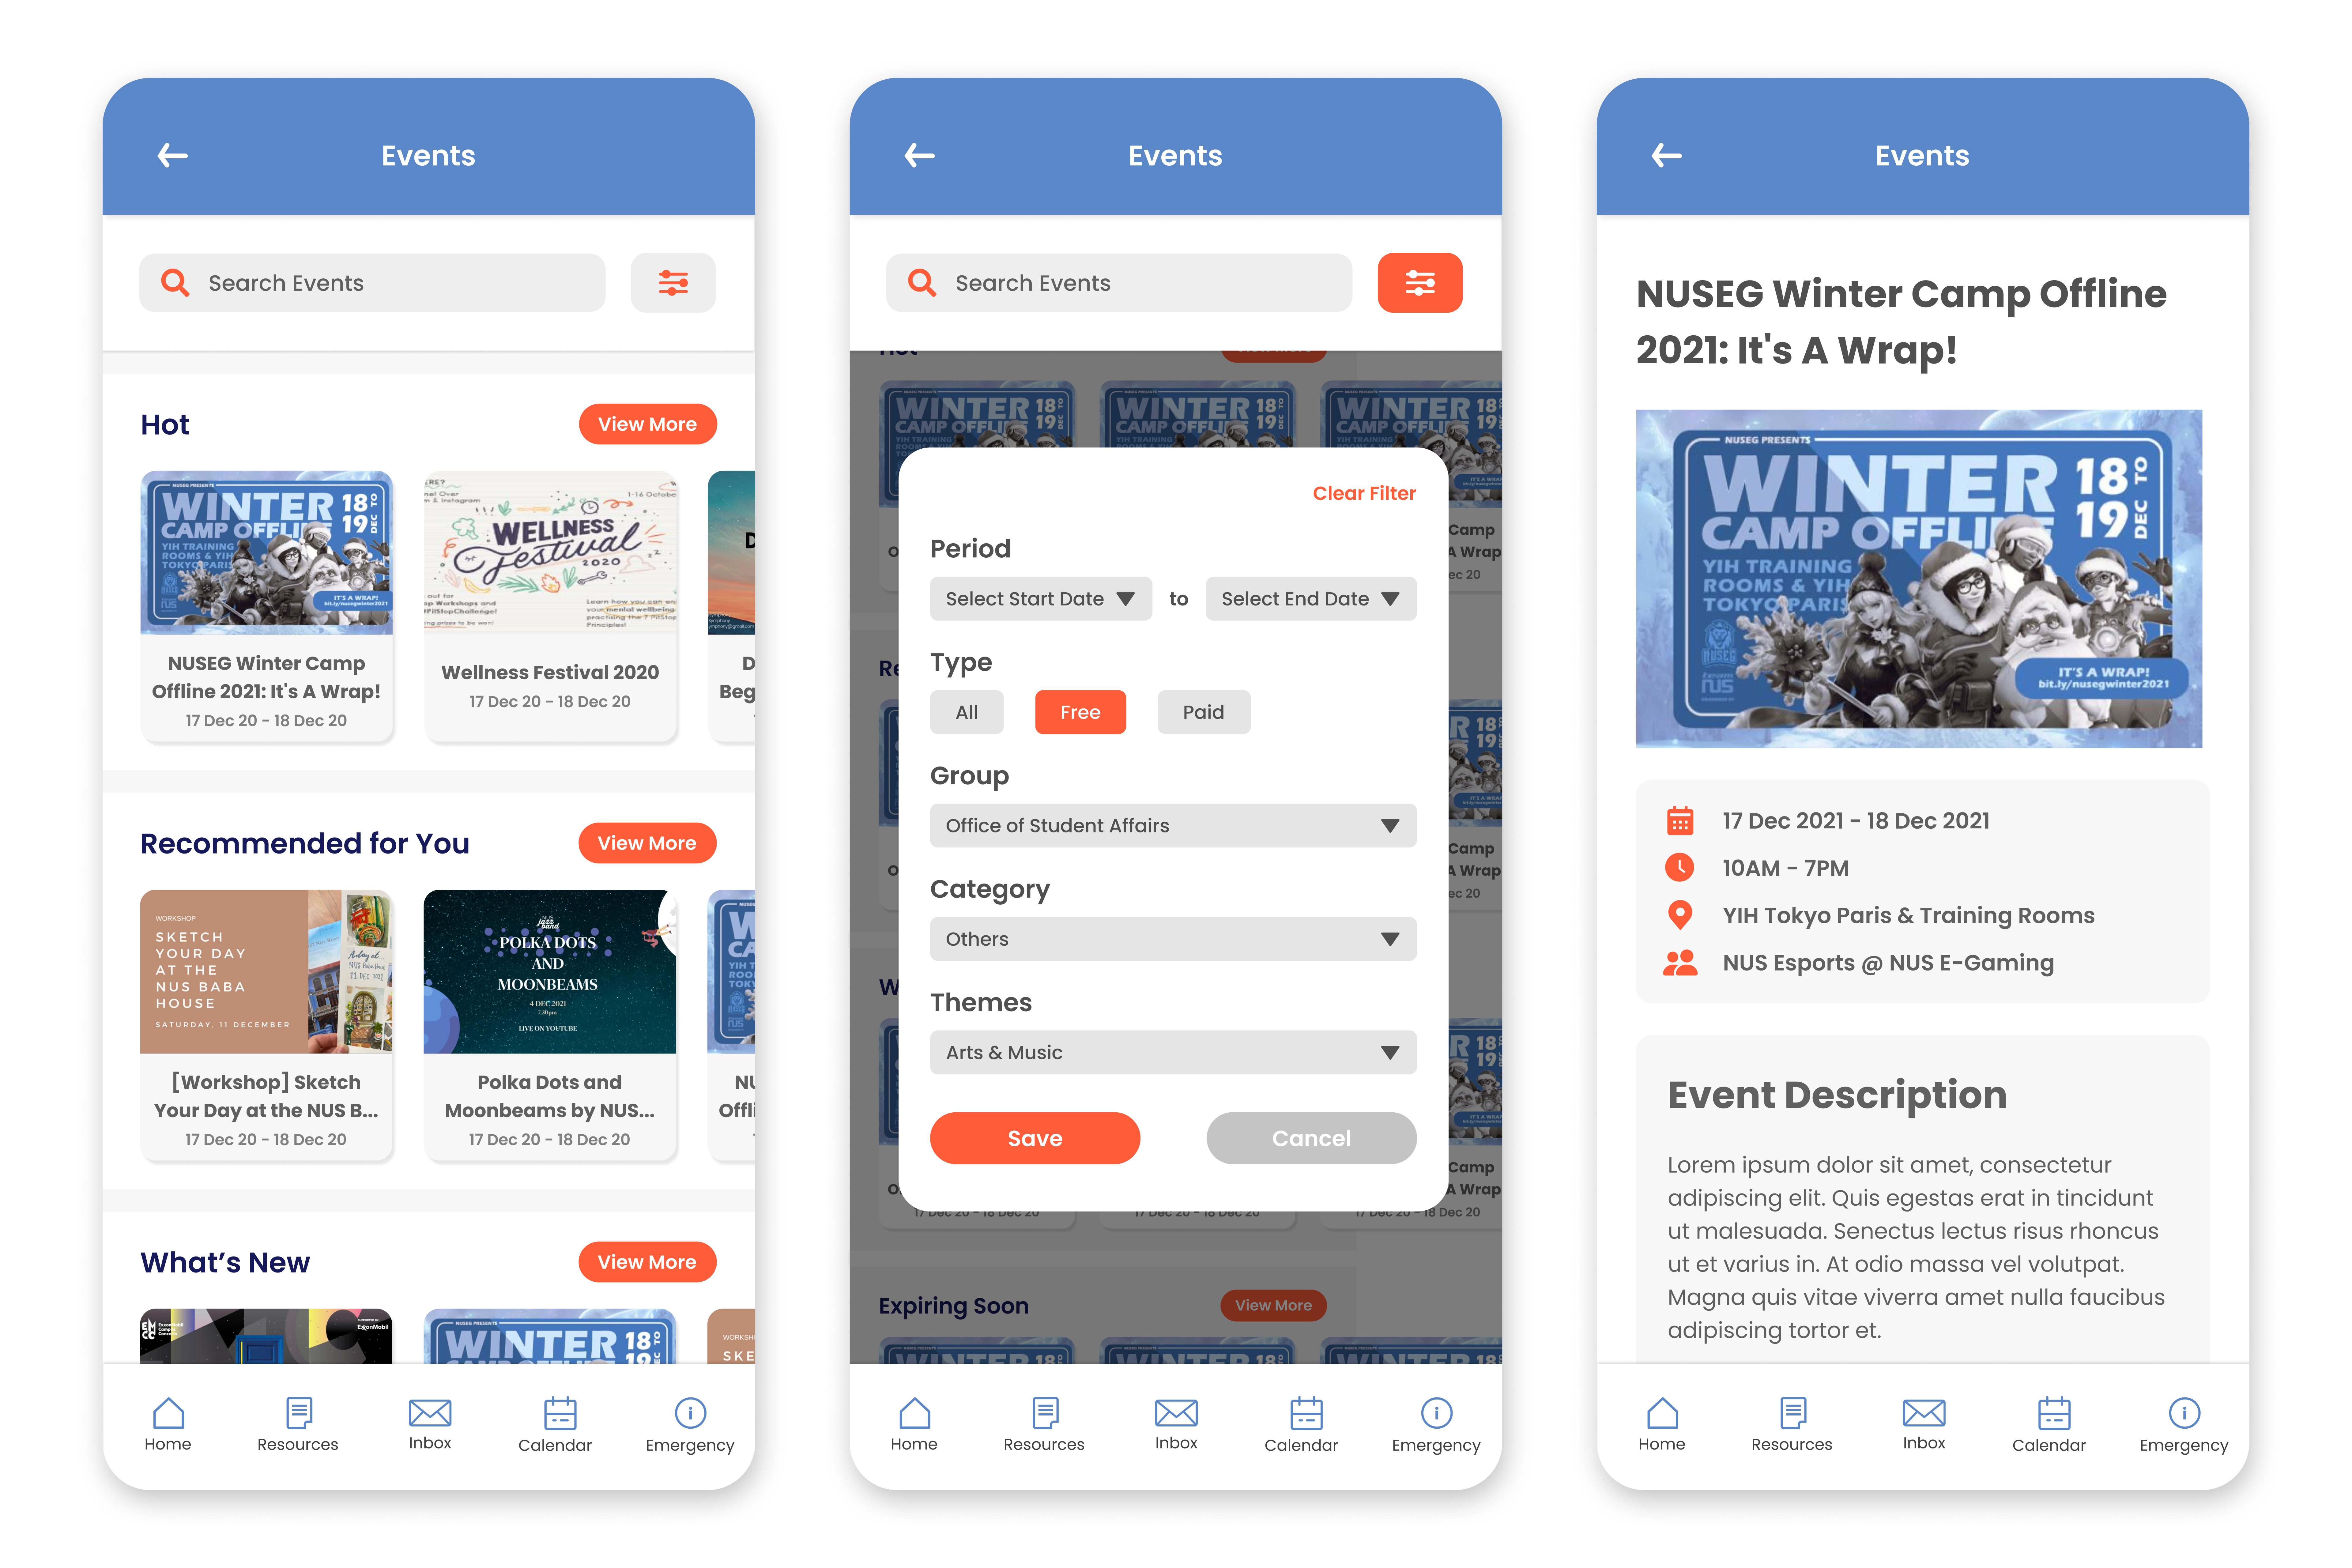Select Free type radio button
The image size is (2352, 1568).
1080,710
